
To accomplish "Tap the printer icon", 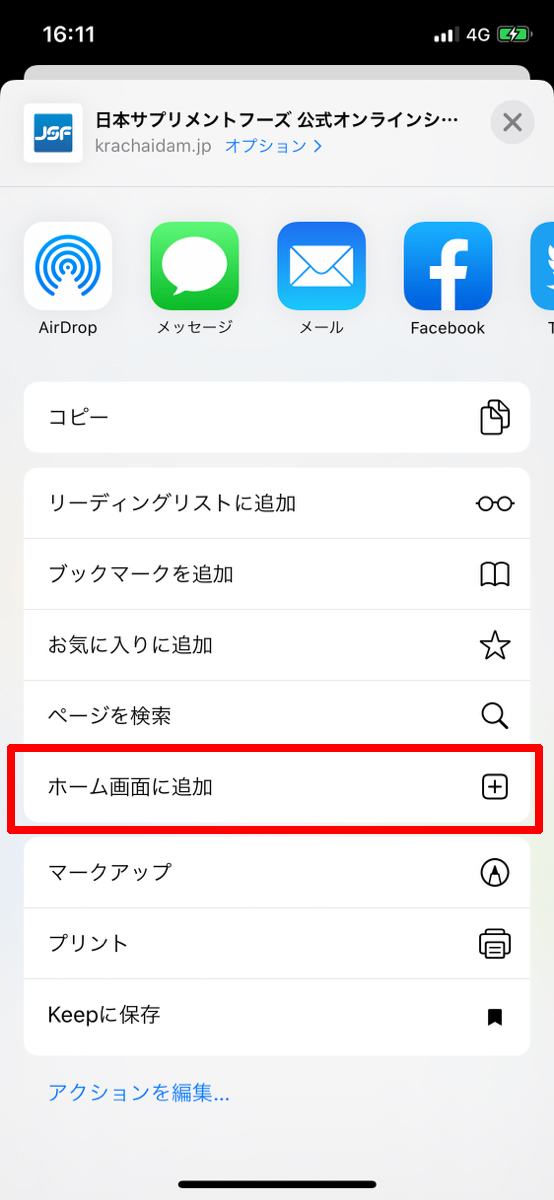I will click(495, 943).
